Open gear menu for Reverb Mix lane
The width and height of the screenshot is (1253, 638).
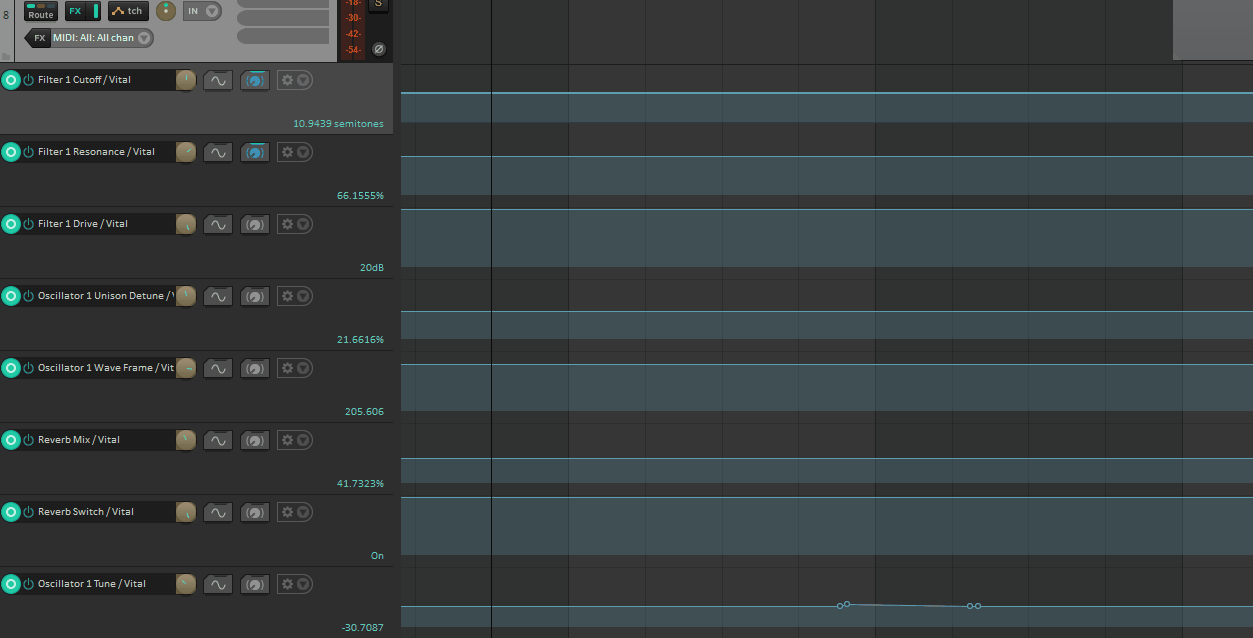tap(295, 440)
